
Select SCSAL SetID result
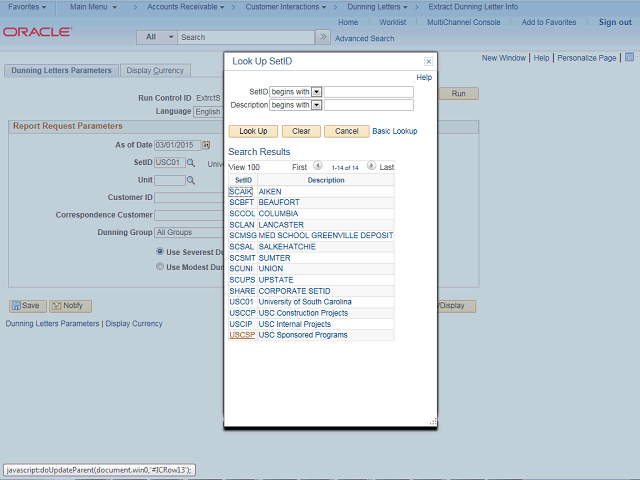pos(242,247)
